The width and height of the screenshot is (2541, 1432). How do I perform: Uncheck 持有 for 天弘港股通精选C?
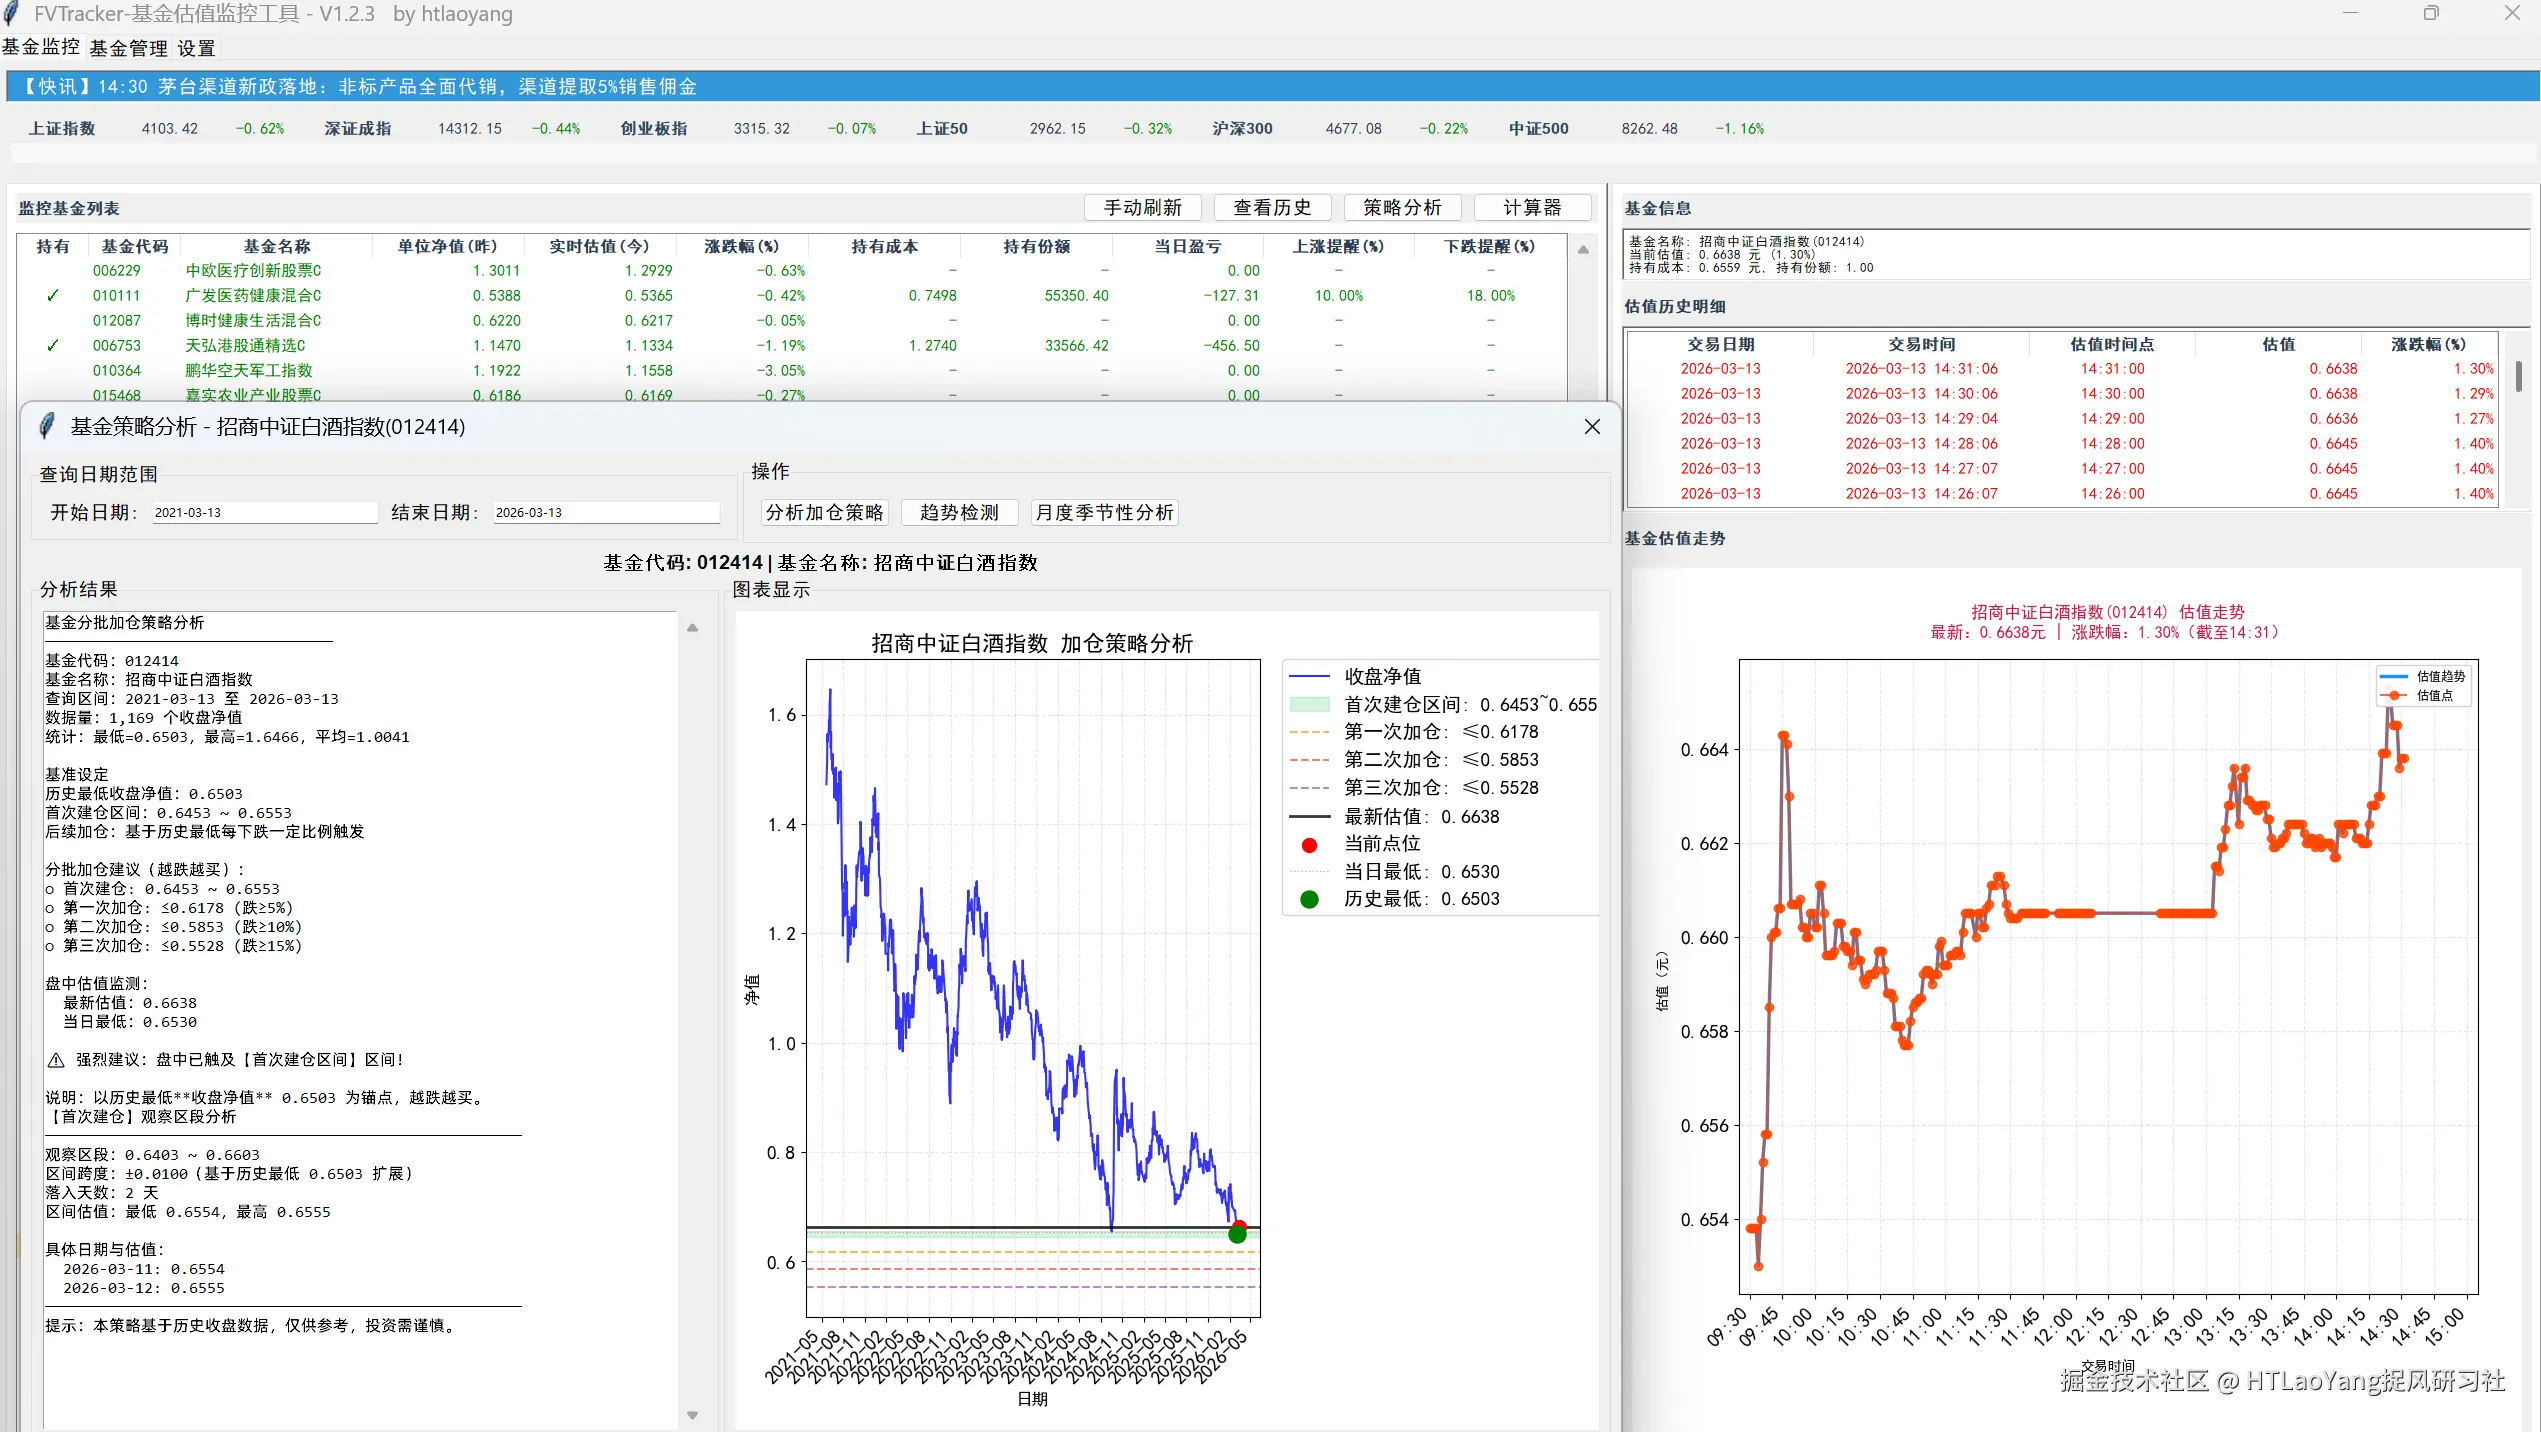[52, 345]
